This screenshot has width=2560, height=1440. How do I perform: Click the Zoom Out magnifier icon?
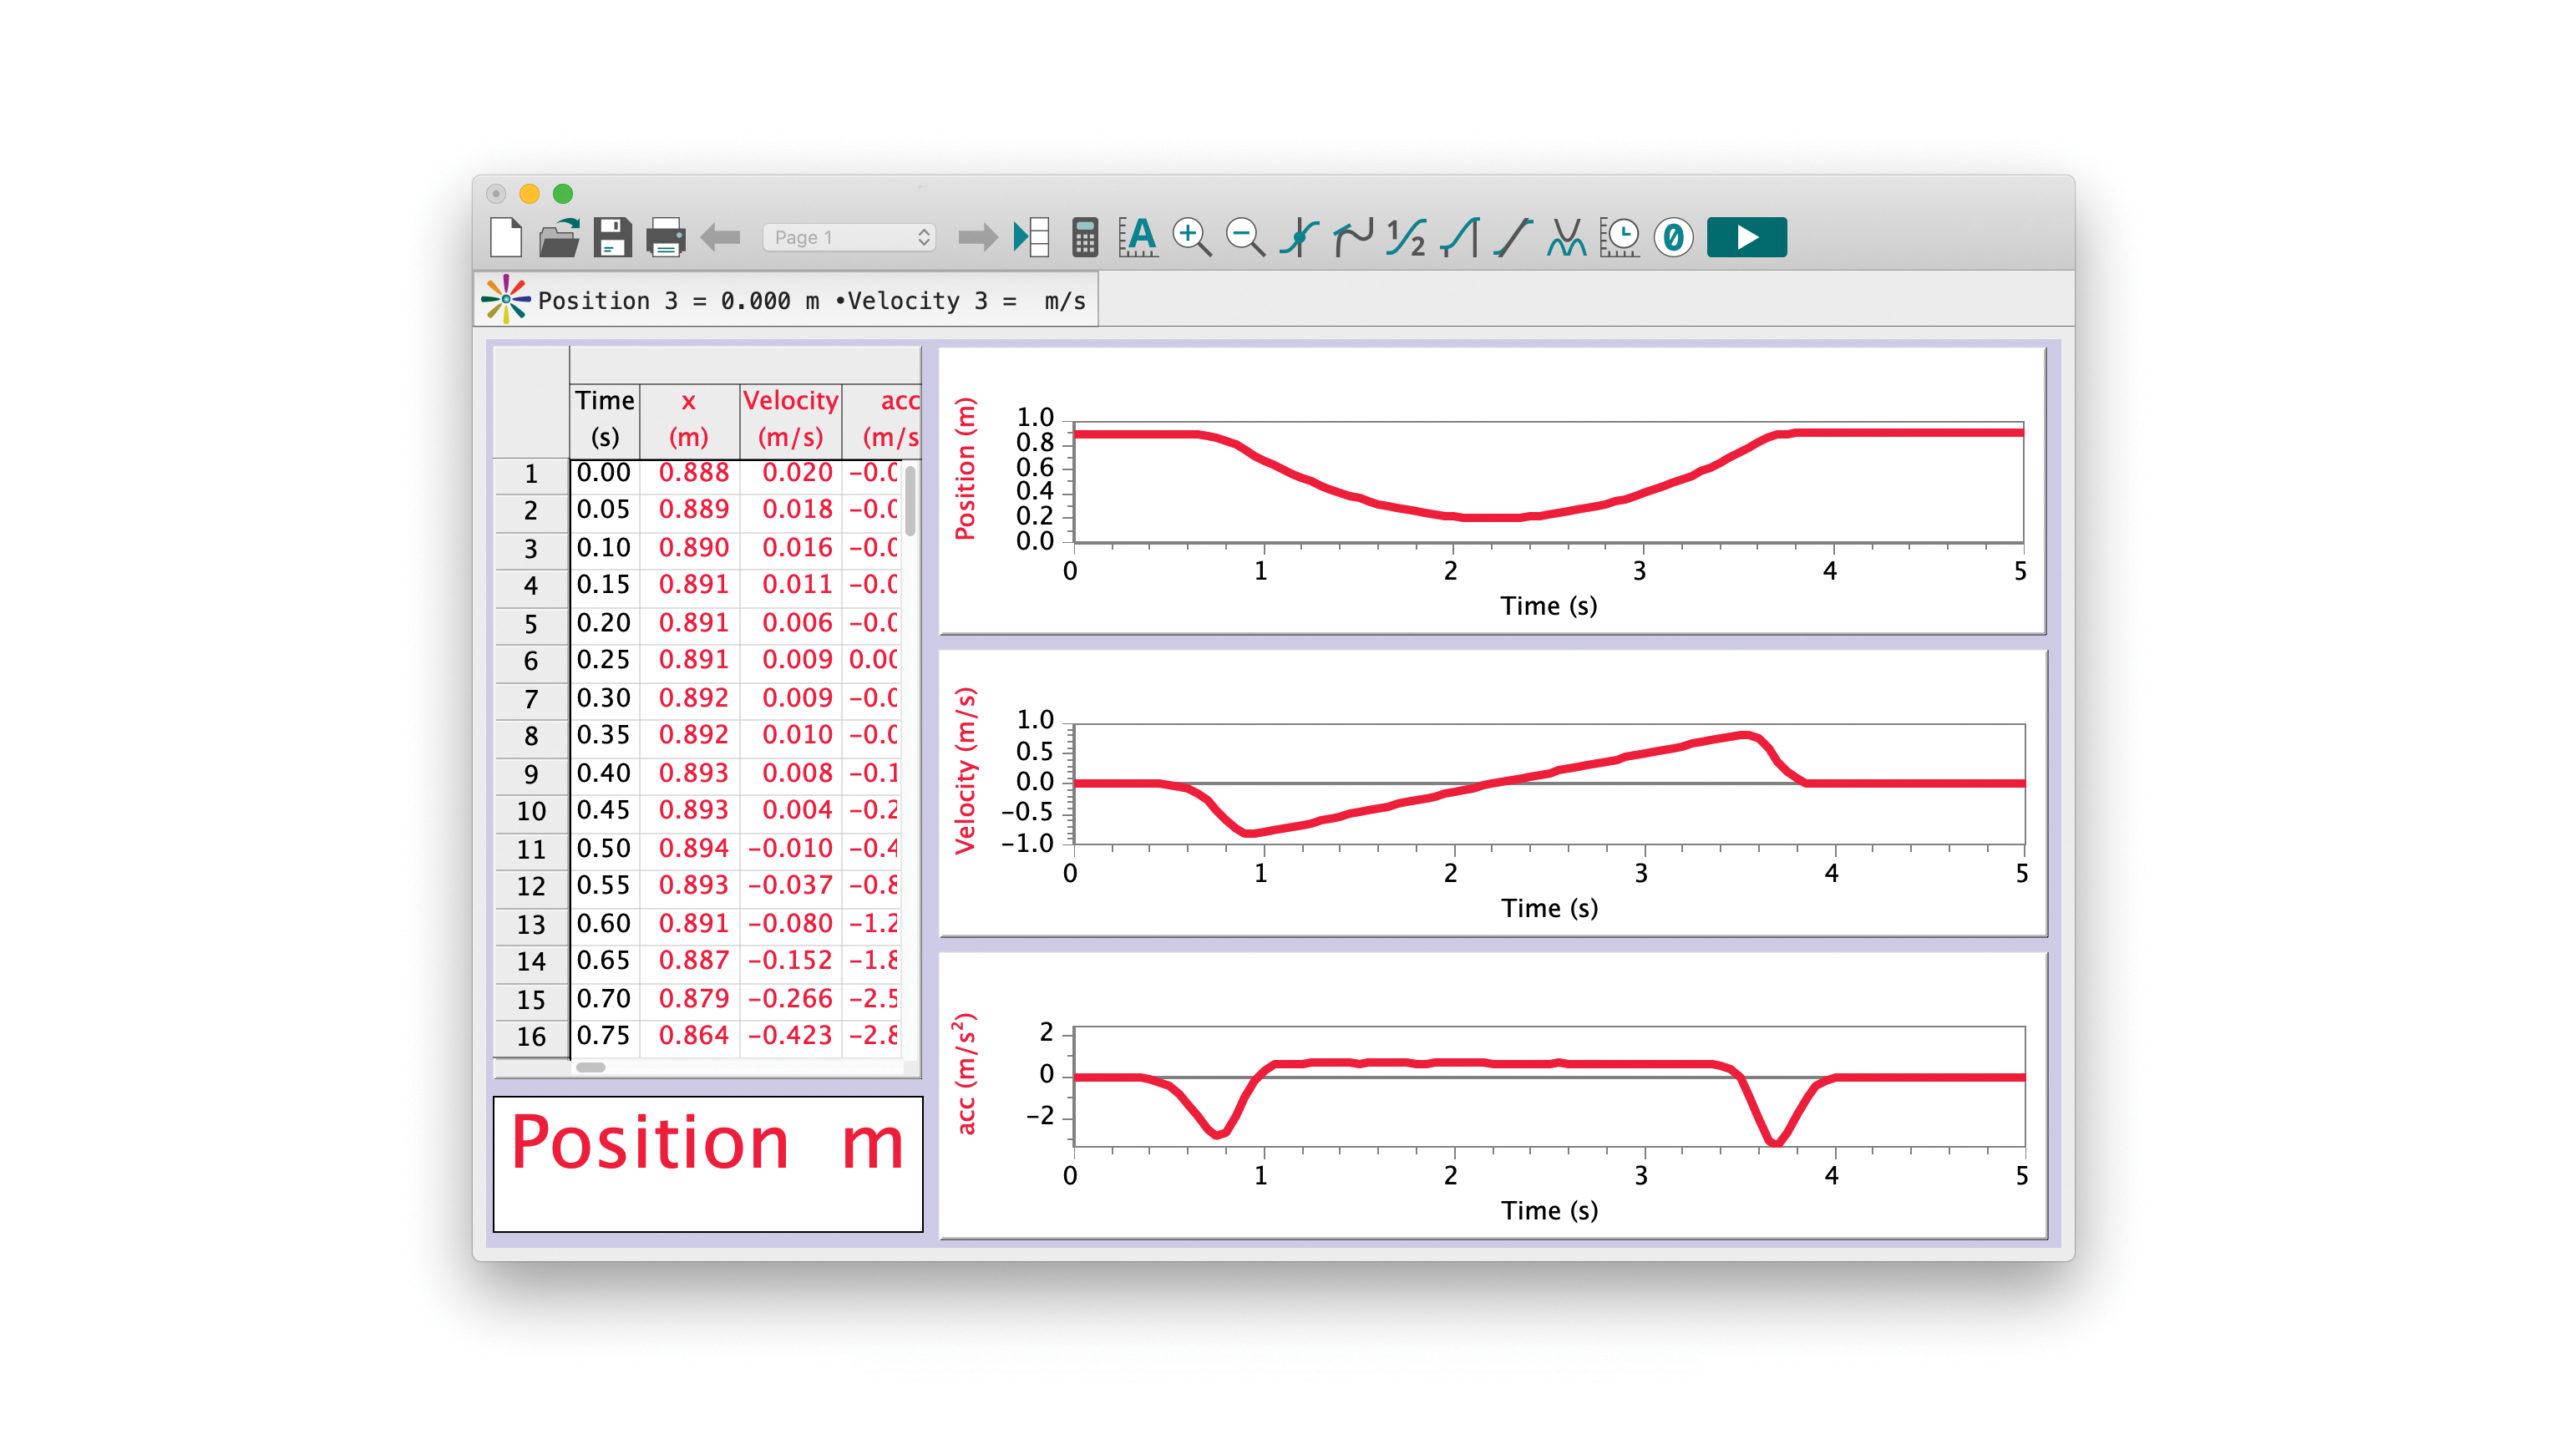coord(1245,238)
